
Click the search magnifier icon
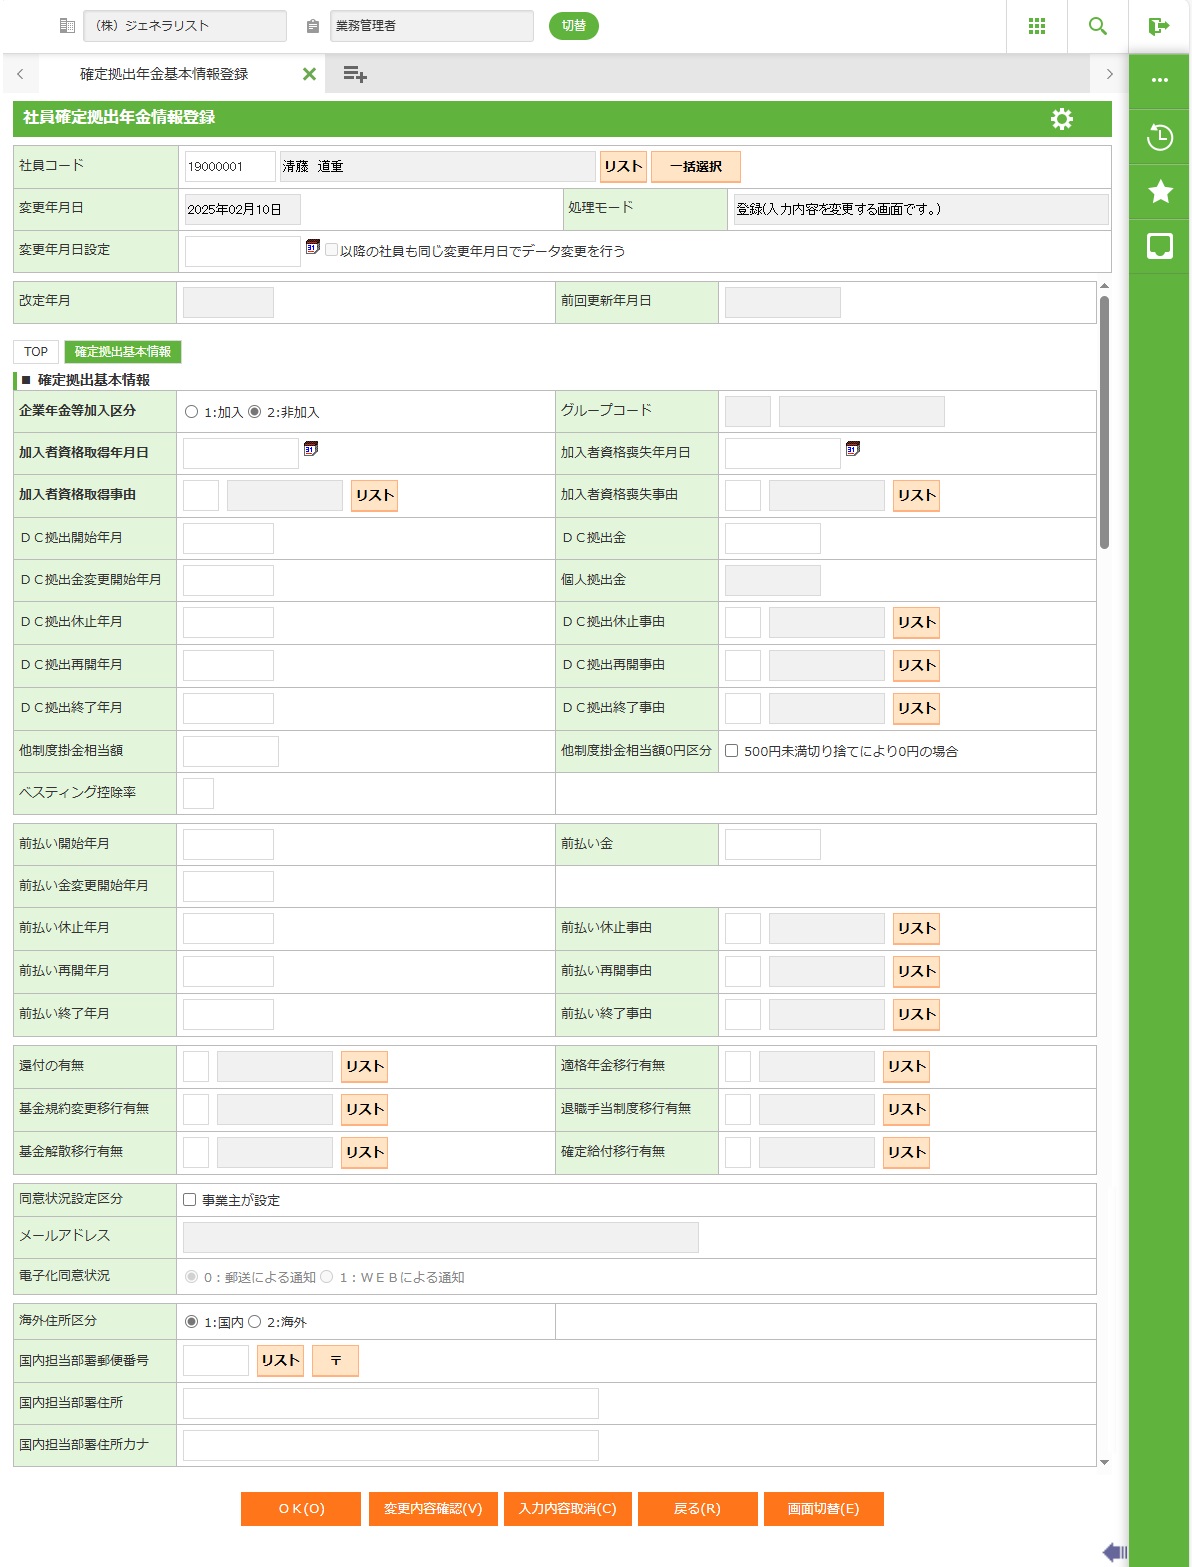coord(1098,26)
